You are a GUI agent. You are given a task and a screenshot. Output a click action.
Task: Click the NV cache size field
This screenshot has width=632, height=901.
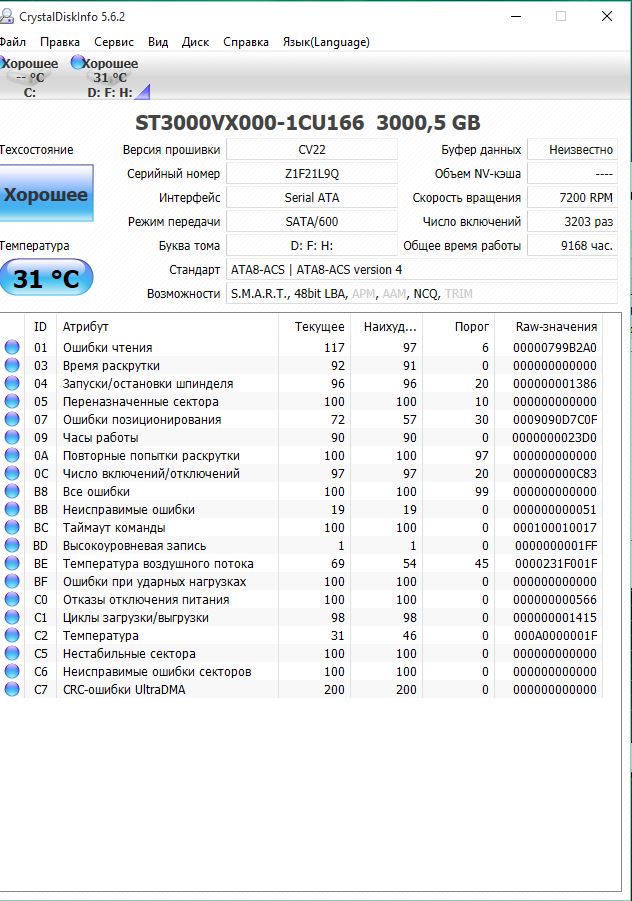572,174
